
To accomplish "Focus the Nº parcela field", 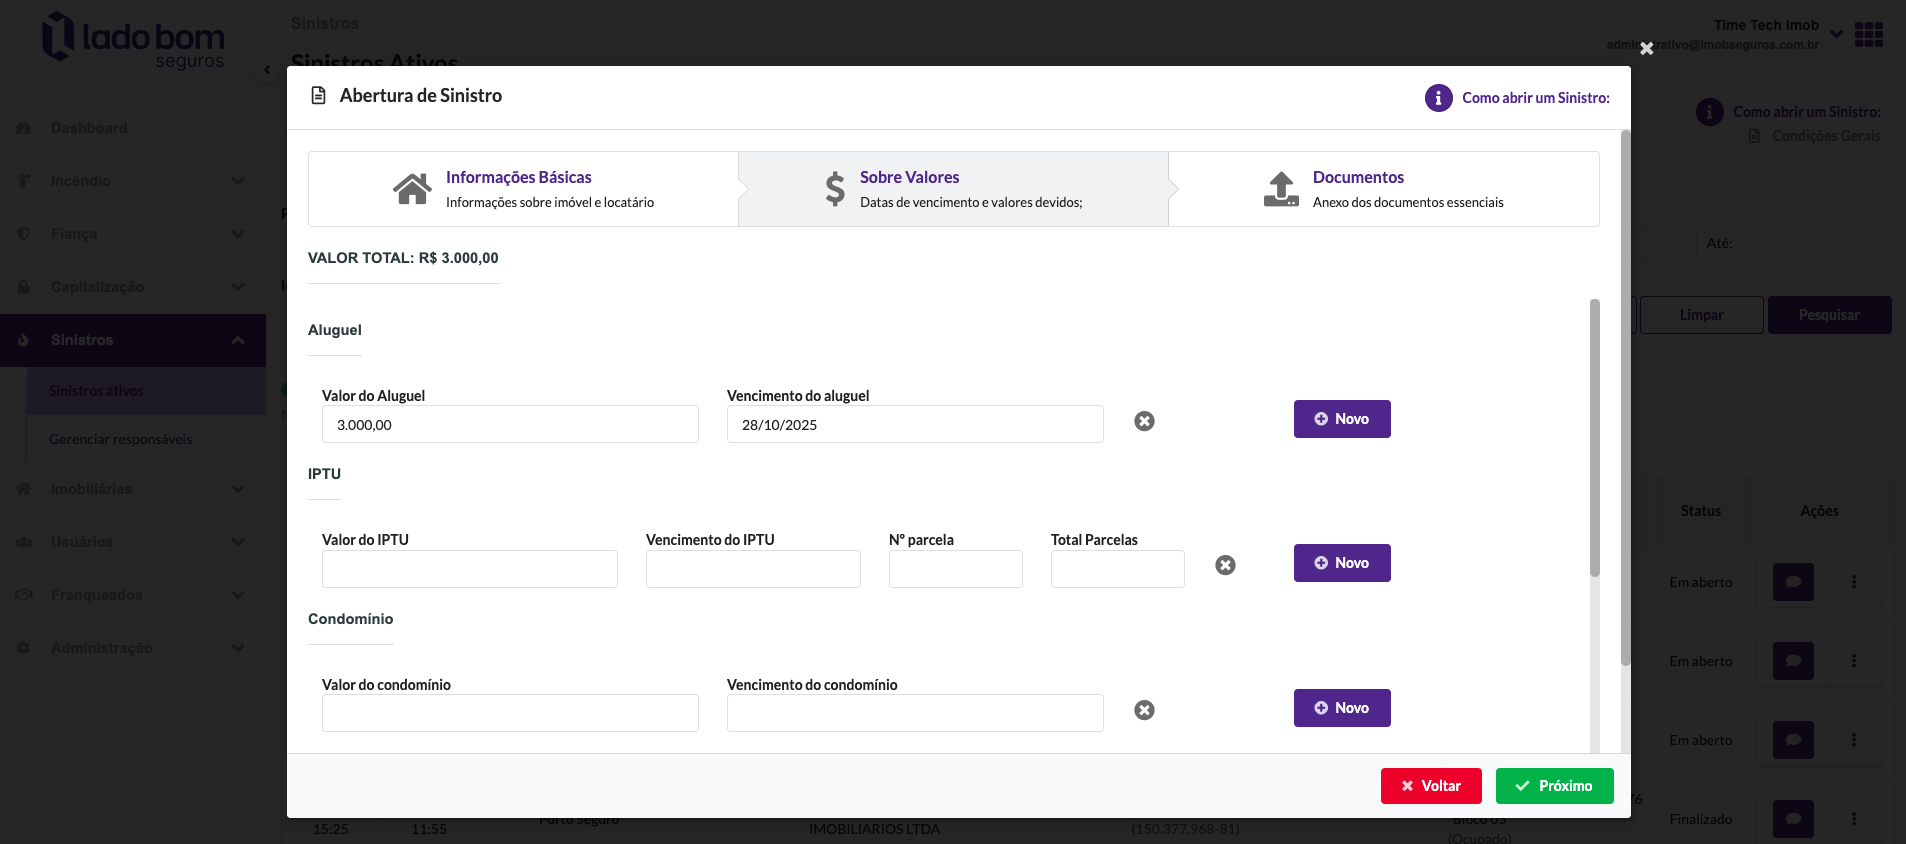I will pyautogui.click(x=956, y=569).
